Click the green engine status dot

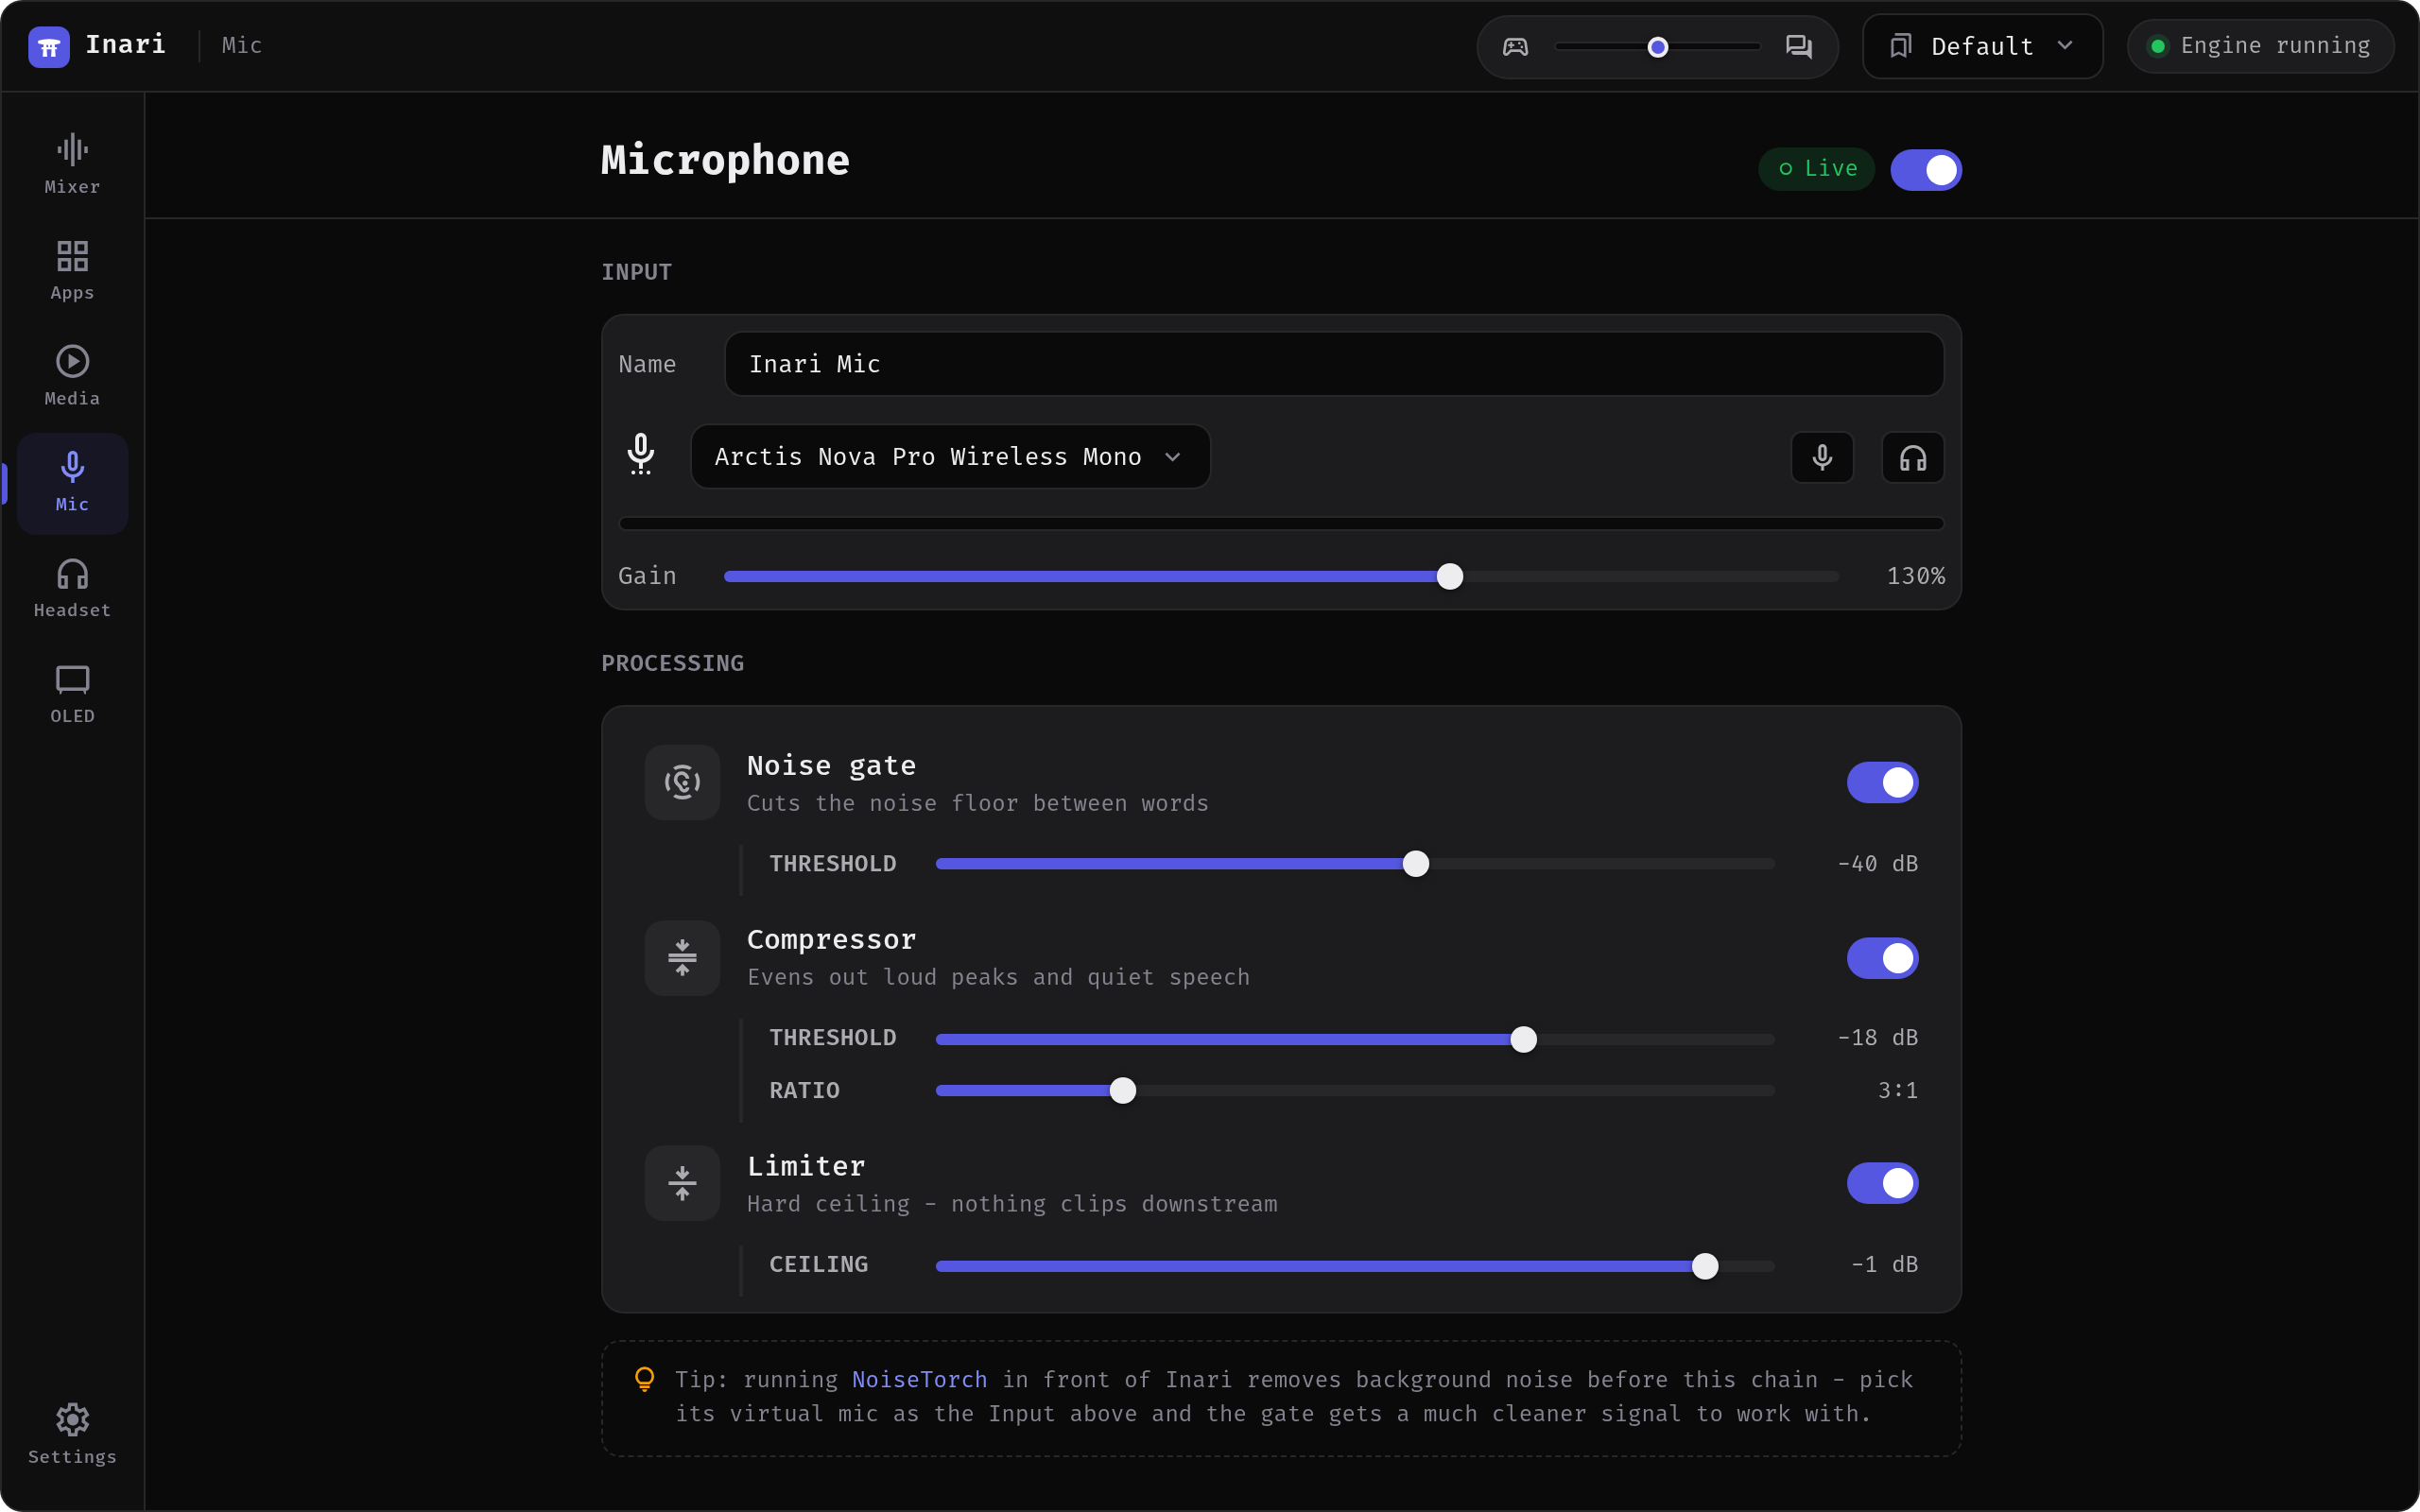pyautogui.click(x=2157, y=46)
